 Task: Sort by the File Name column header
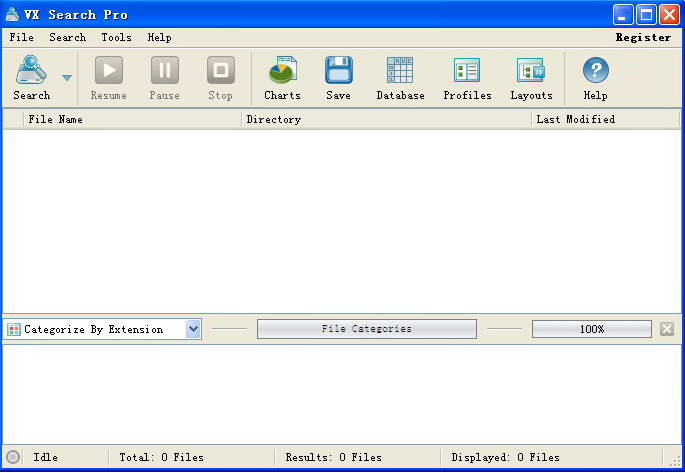(x=132, y=119)
